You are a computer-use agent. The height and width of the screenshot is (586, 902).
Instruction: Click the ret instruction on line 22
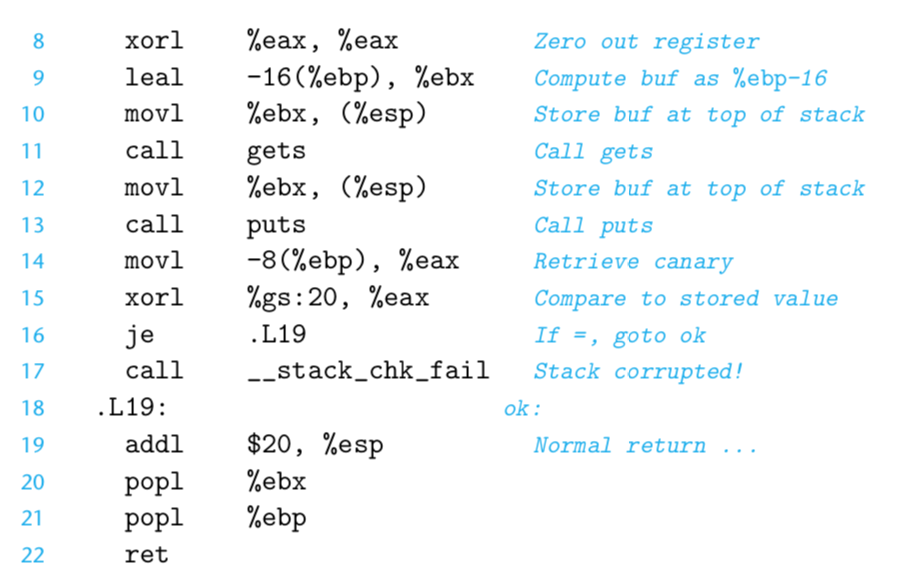point(147,556)
